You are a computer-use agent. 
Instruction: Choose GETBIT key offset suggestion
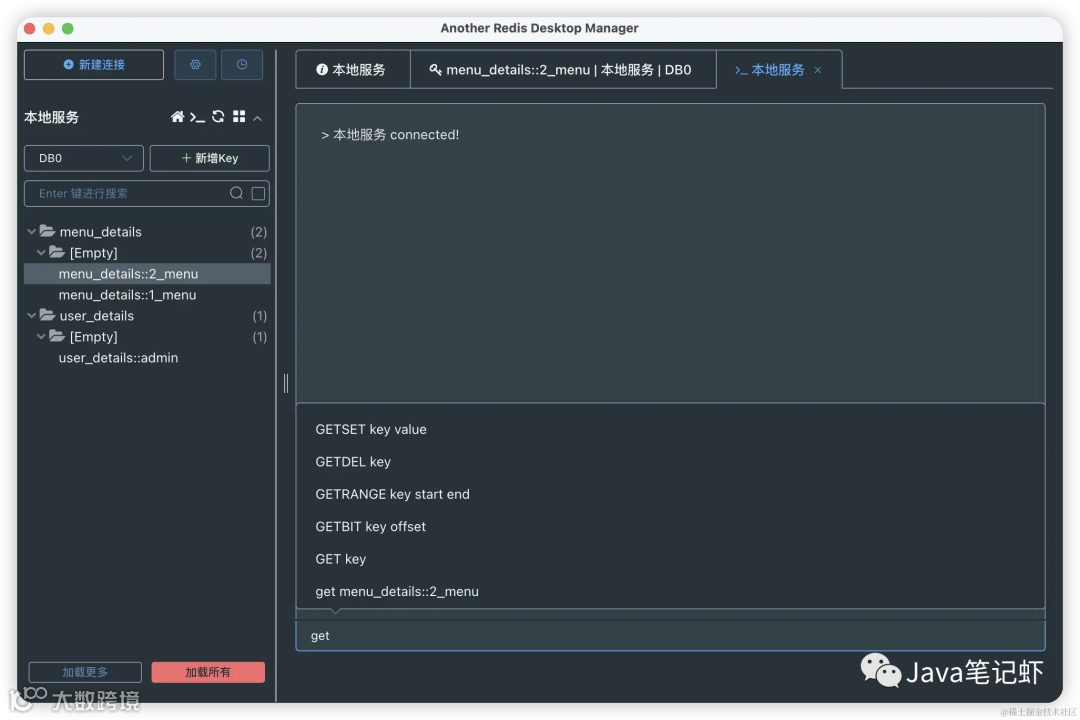pyautogui.click(x=670, y=526)
